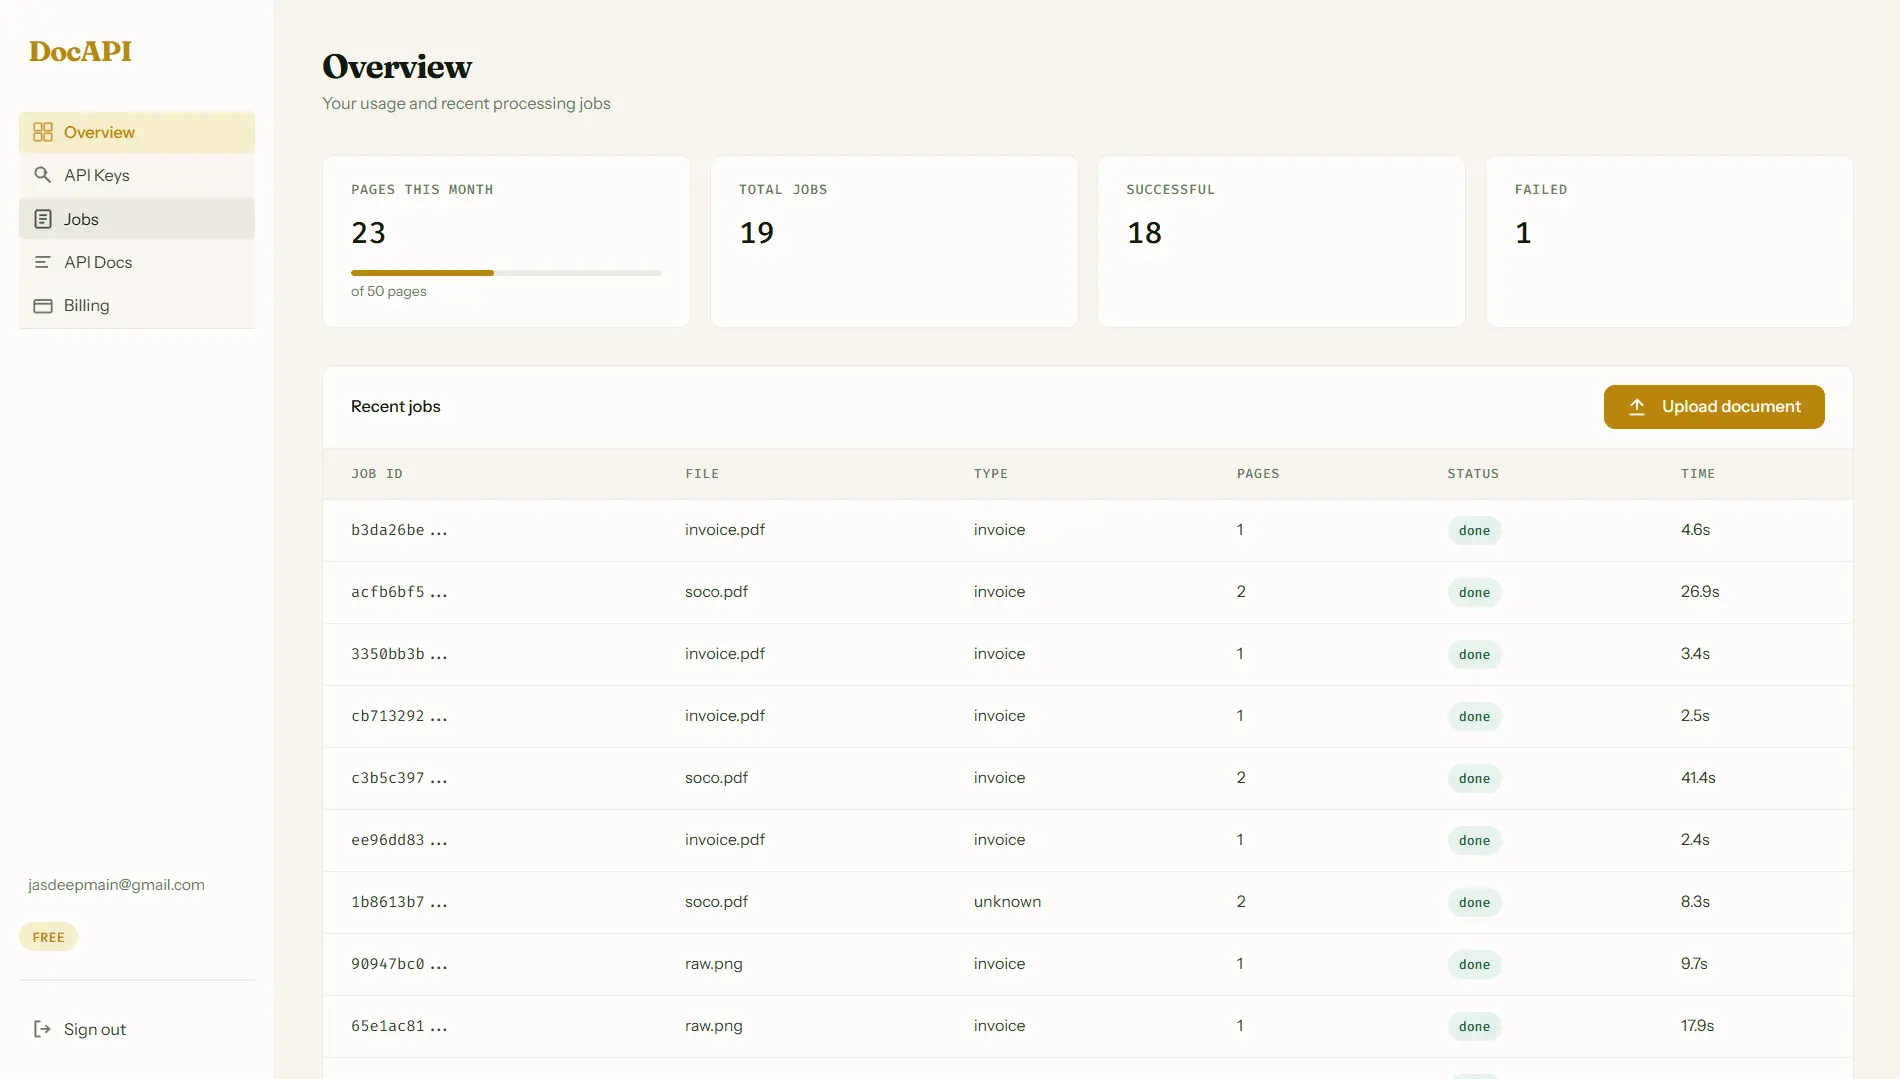The height and width of the screenshot is (1079, 1900).
Task: Open the Jobs section
Action: (x=137, y=219)
